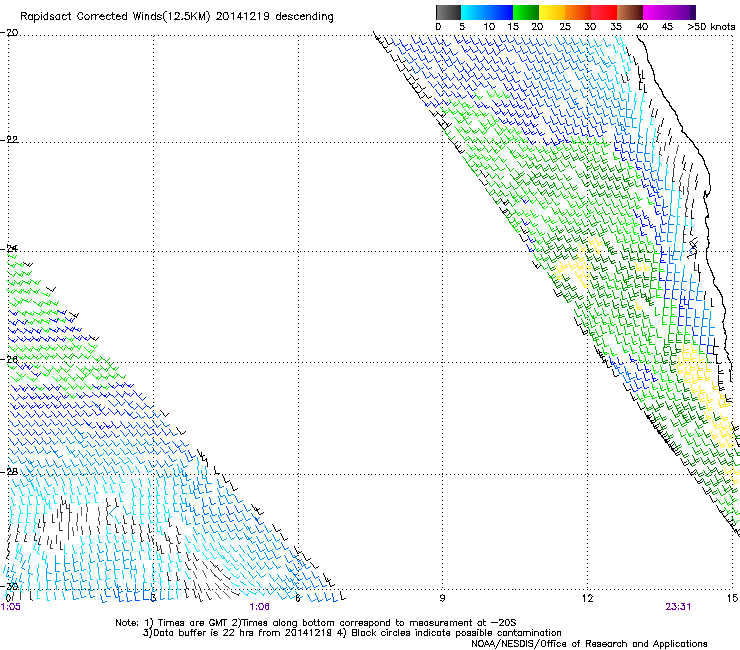Click the legend tick label 10
Viewport: 740px width, 650px height.
(489, 27)
